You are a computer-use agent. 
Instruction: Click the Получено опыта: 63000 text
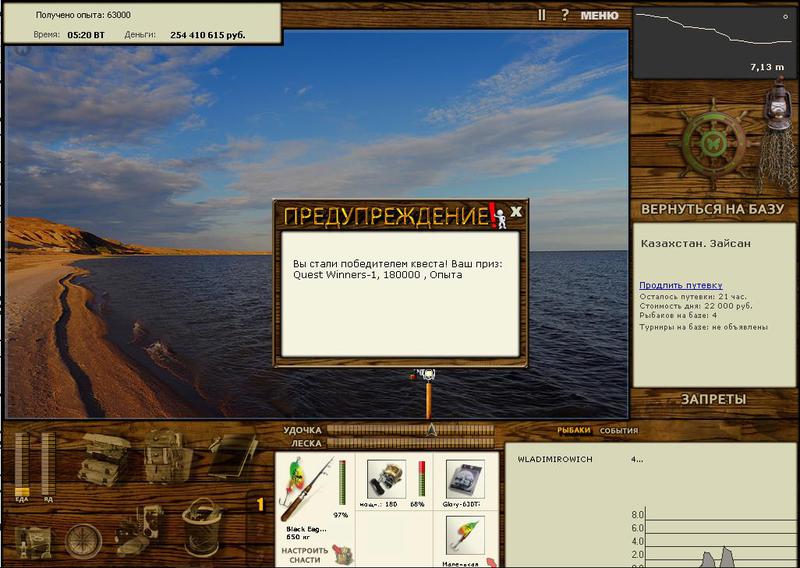click(x=83, y=15)
